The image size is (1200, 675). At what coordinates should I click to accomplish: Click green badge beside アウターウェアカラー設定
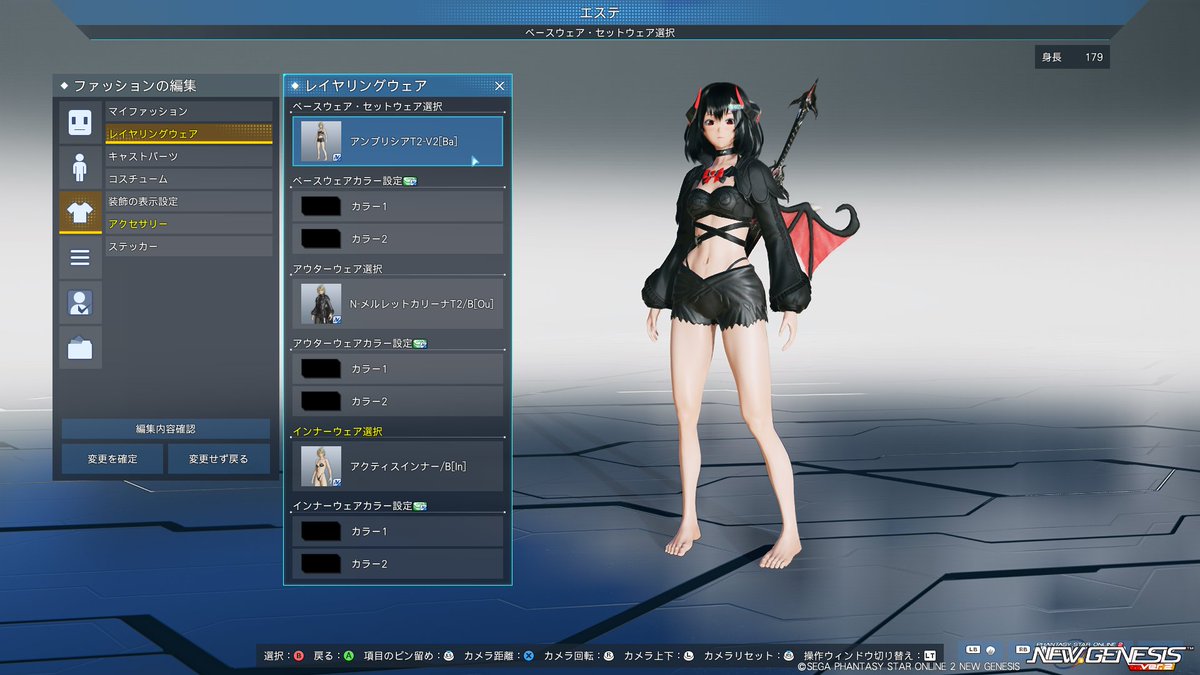tap(420, 343)
